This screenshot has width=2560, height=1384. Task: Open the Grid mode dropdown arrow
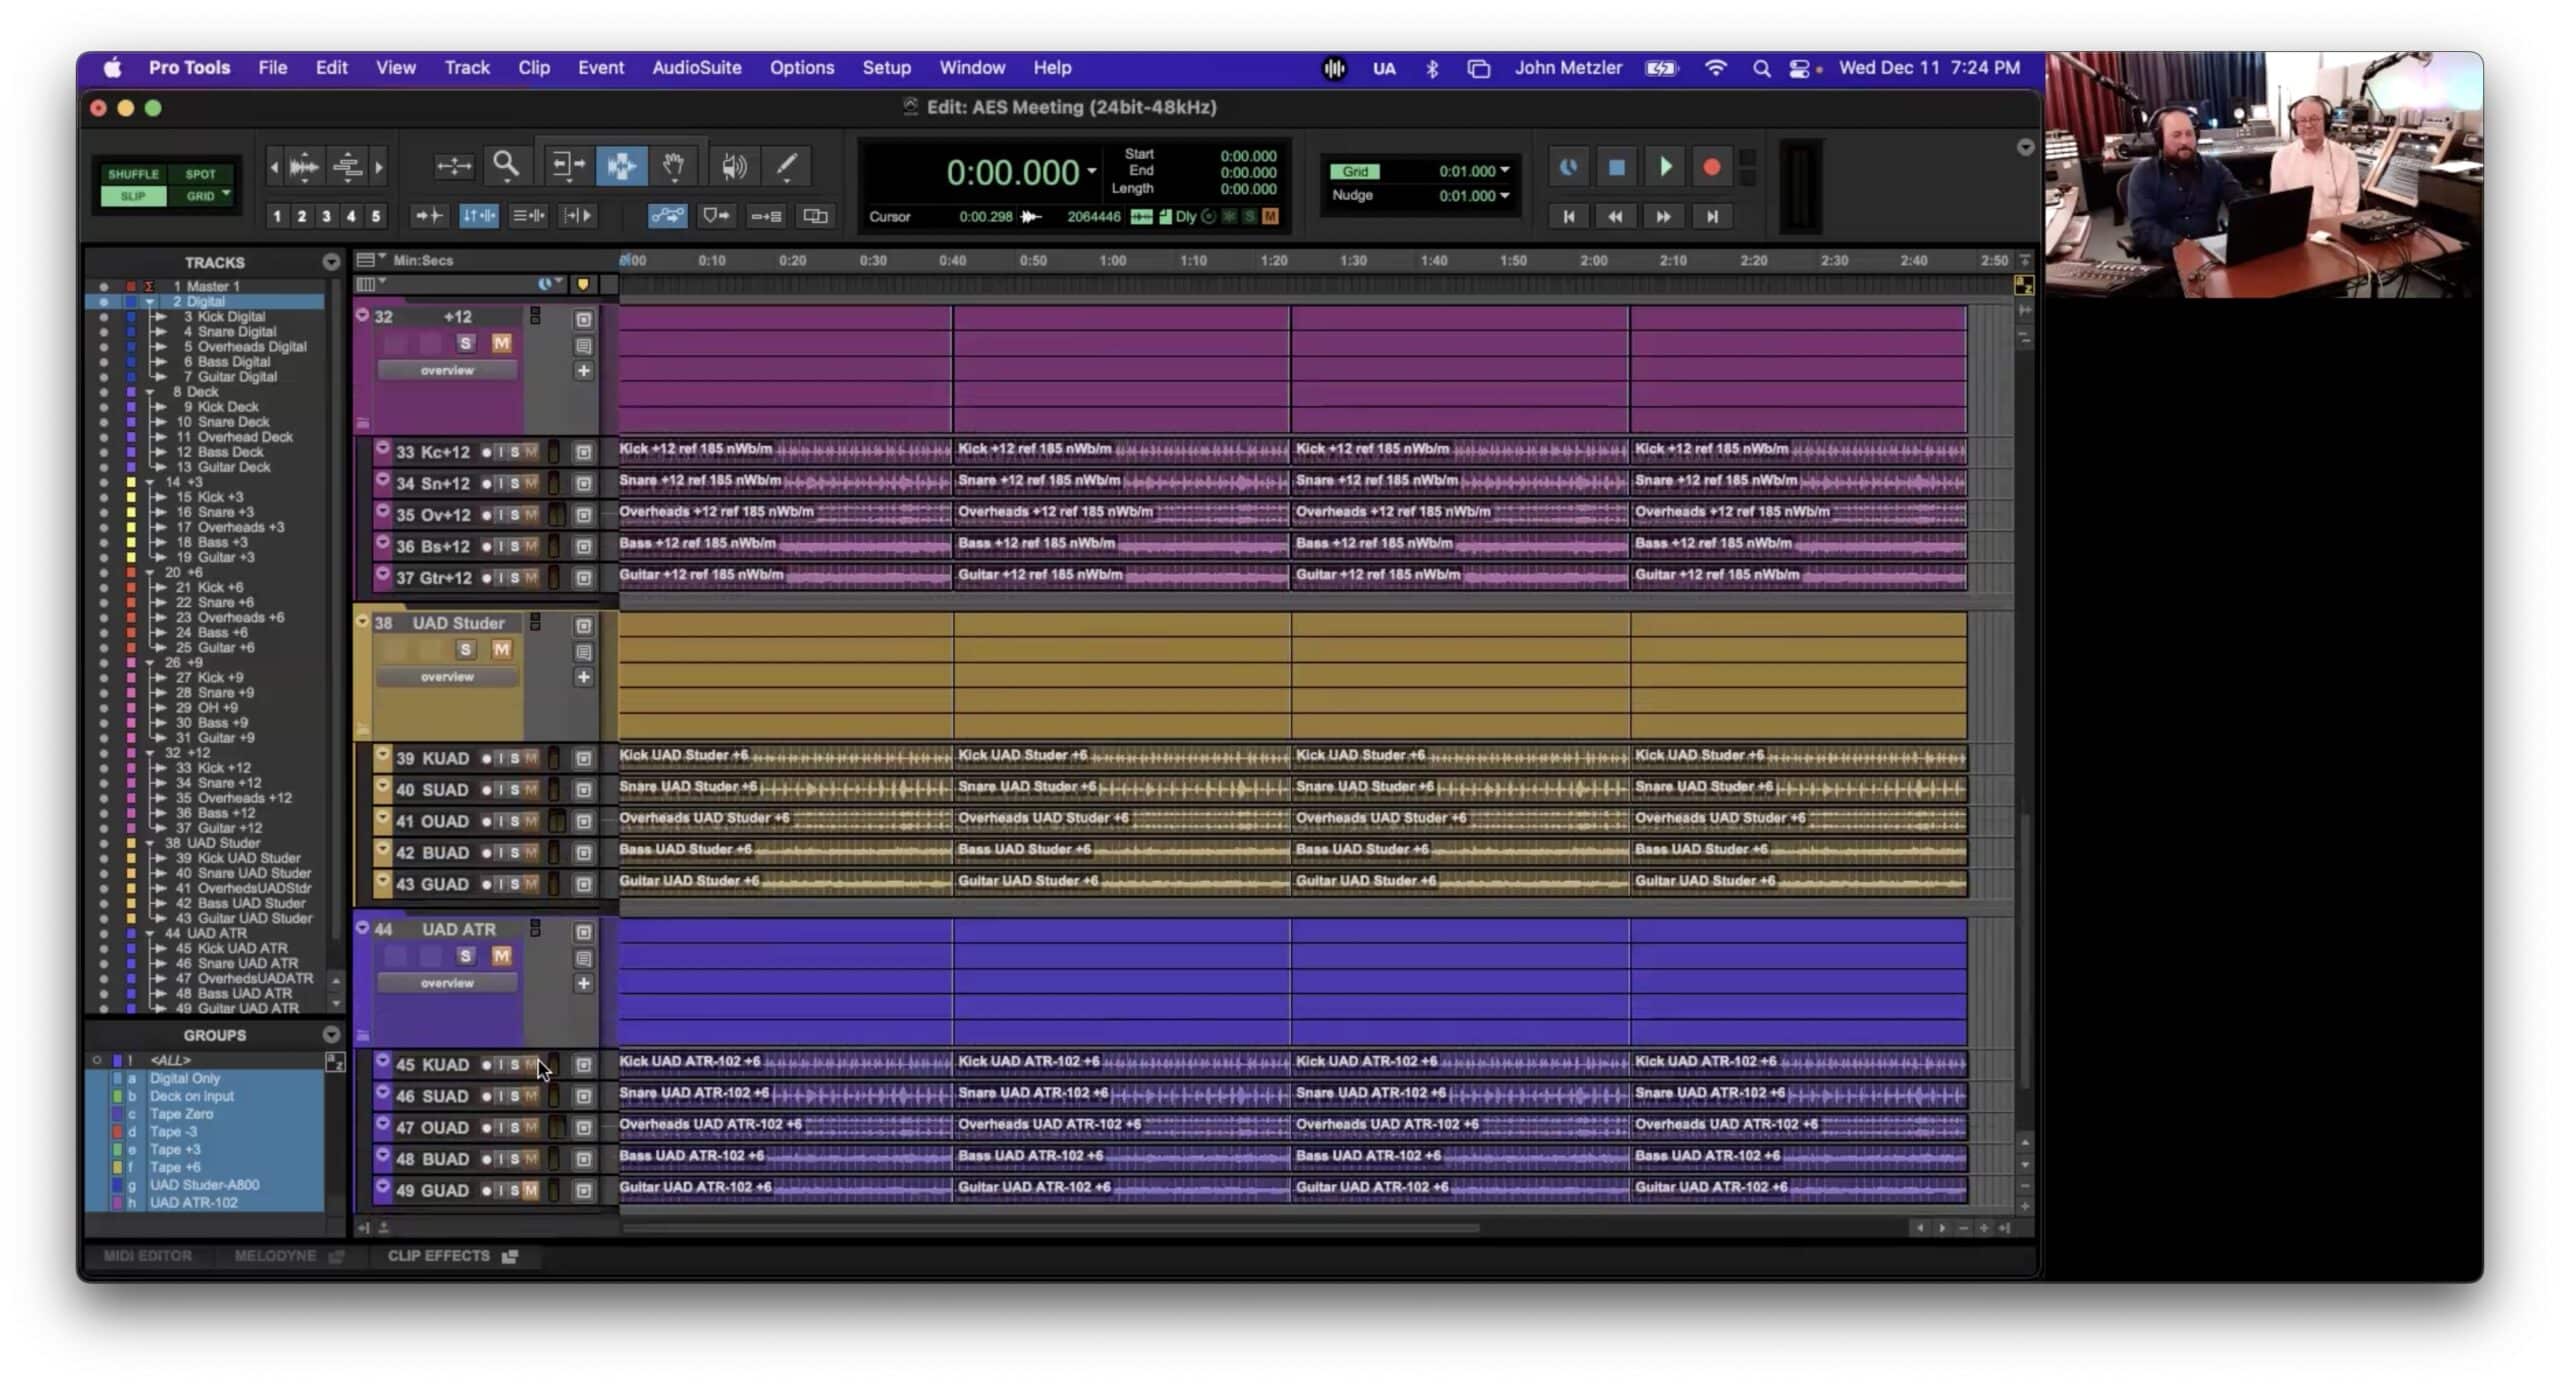(227, 194)
